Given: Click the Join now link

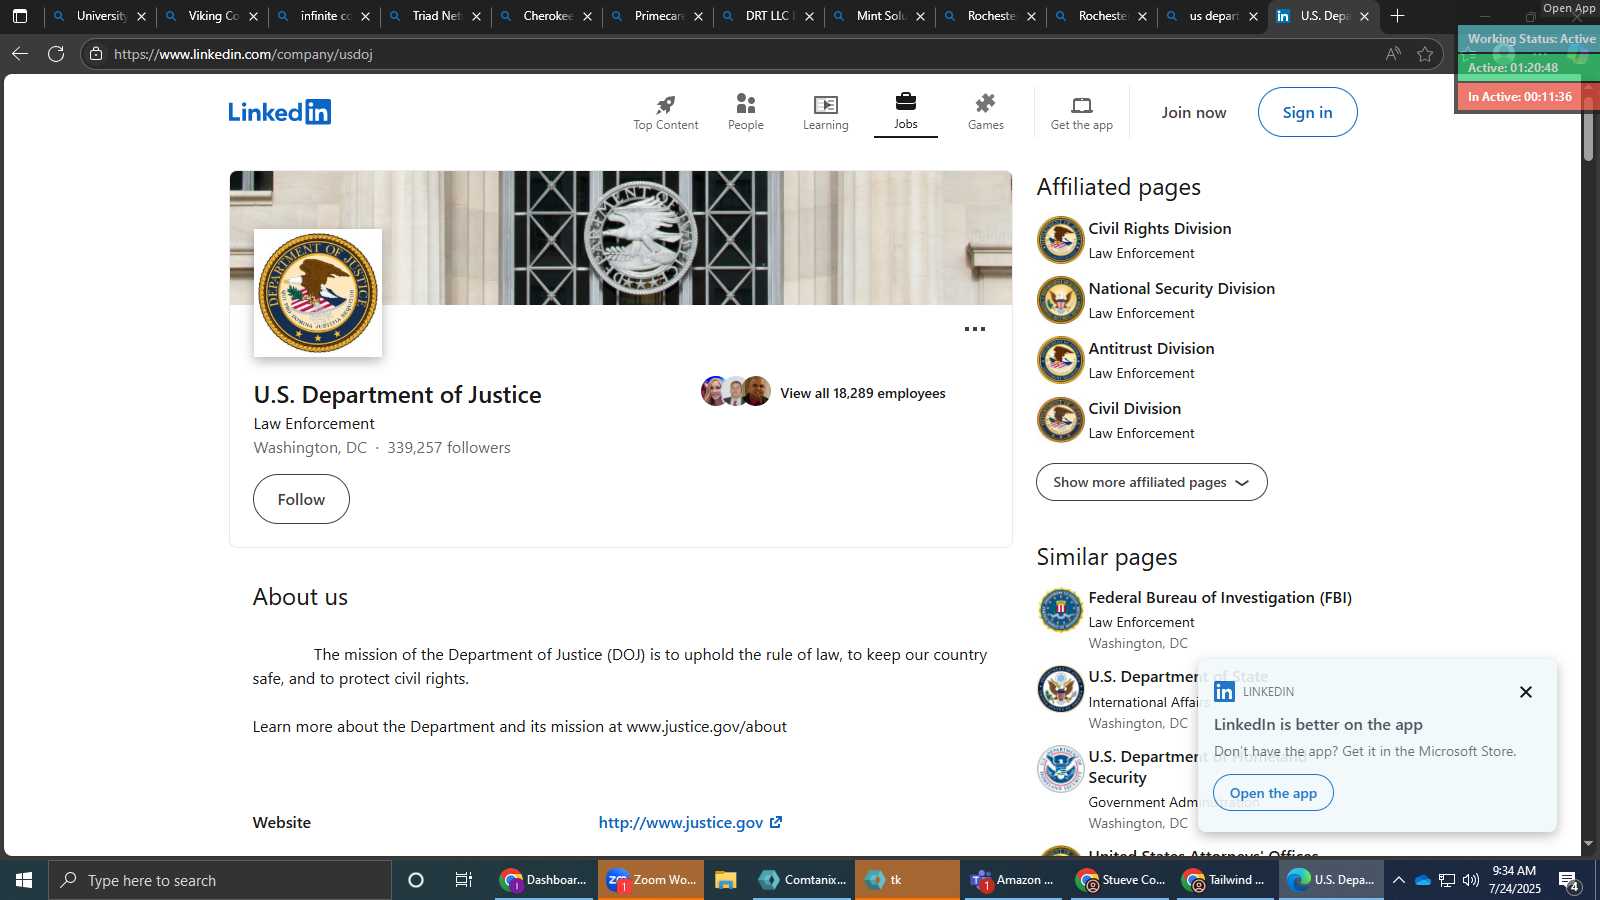Looking at the screenshot, I should tap(1193, 112).
